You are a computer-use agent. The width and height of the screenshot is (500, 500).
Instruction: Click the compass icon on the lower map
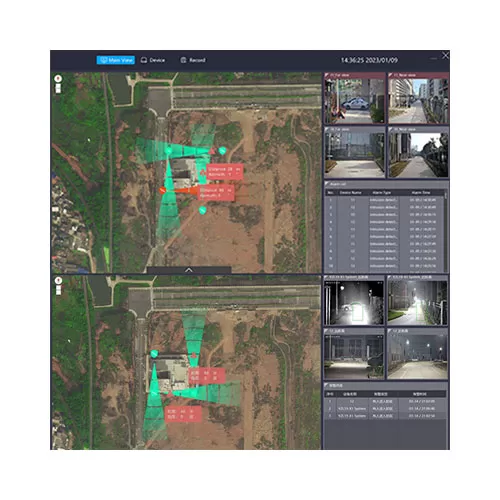(58, 280)
